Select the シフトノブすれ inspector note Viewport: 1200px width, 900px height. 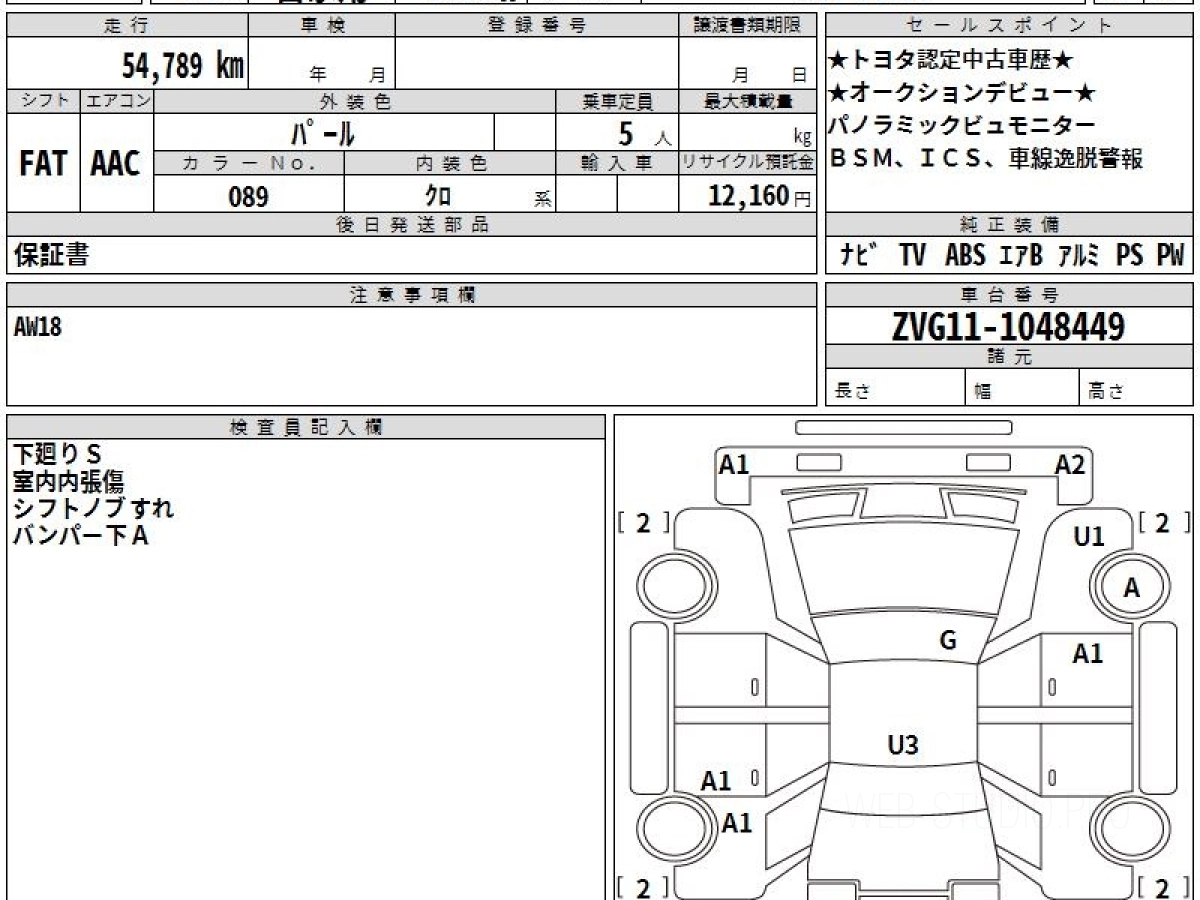point(94,508)
